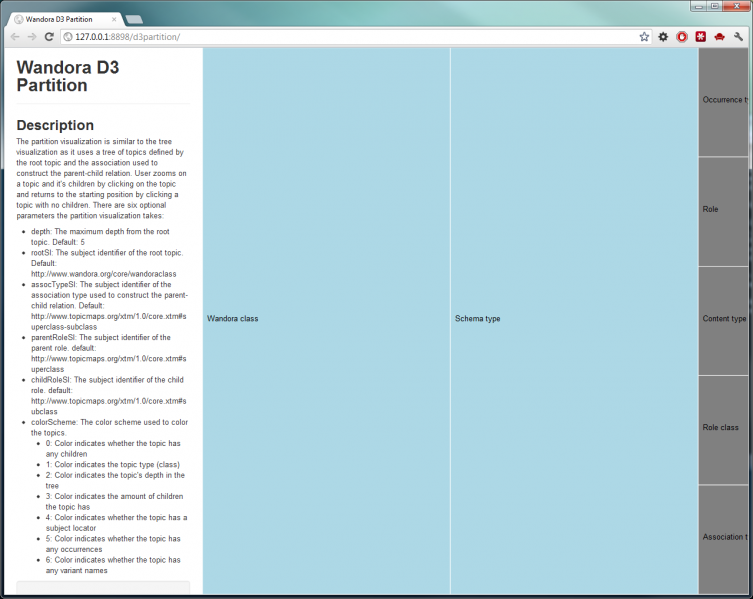Open a new tab with the new-tab button

(x=134, y=19)
